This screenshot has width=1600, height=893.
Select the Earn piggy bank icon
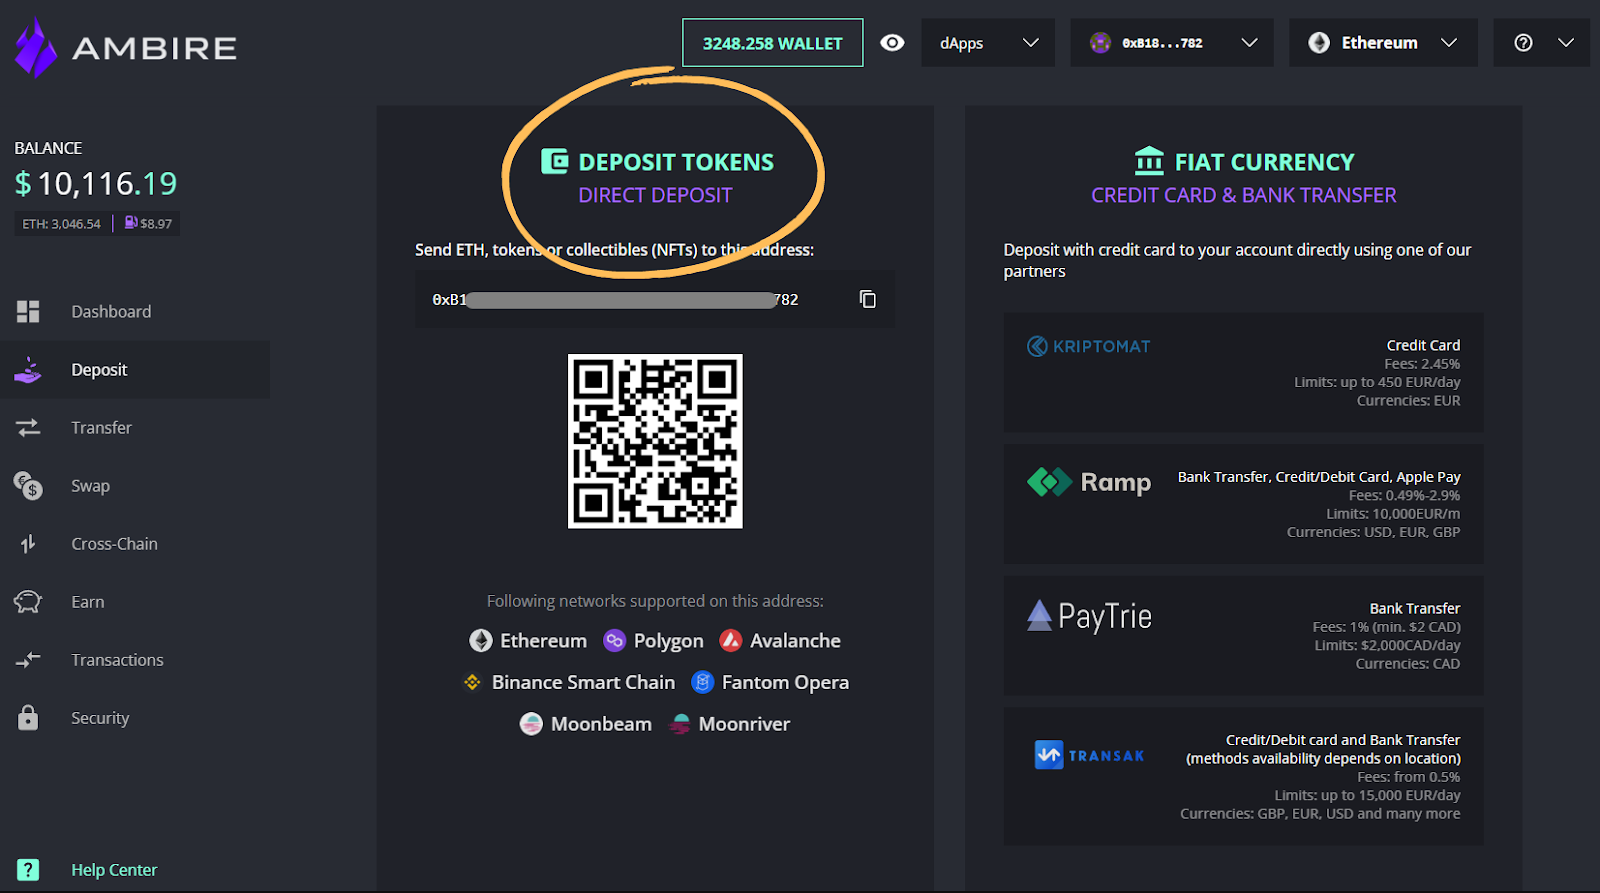(28, 602)
